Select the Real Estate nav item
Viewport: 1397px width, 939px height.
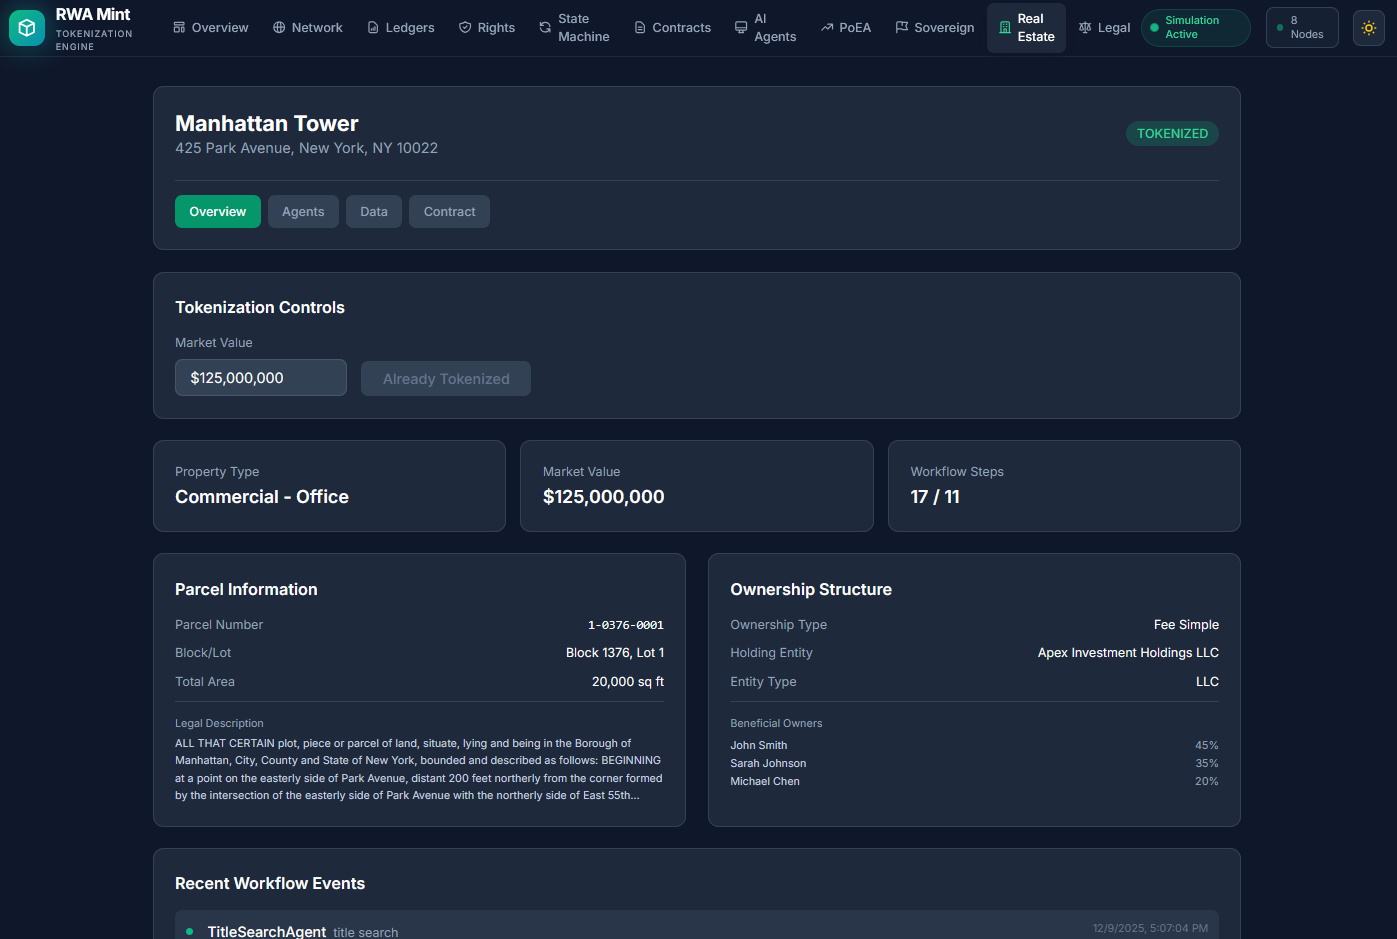click(x=1027, y=28)
